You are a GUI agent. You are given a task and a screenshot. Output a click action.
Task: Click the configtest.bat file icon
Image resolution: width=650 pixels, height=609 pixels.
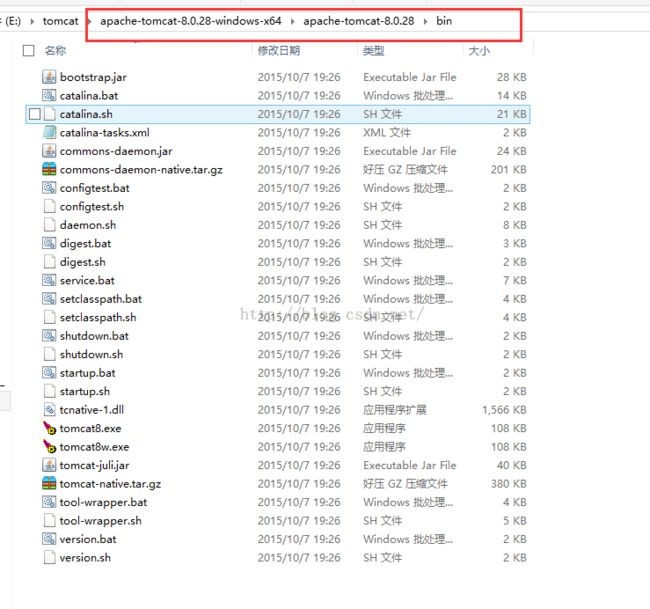pos(49,188)
